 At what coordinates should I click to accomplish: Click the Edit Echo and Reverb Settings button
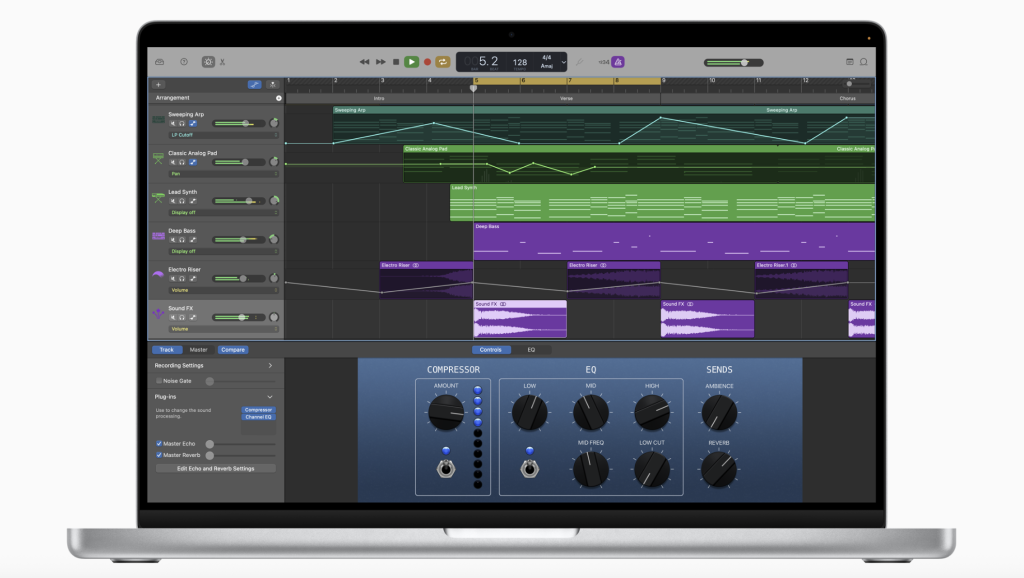coord(216,468)
